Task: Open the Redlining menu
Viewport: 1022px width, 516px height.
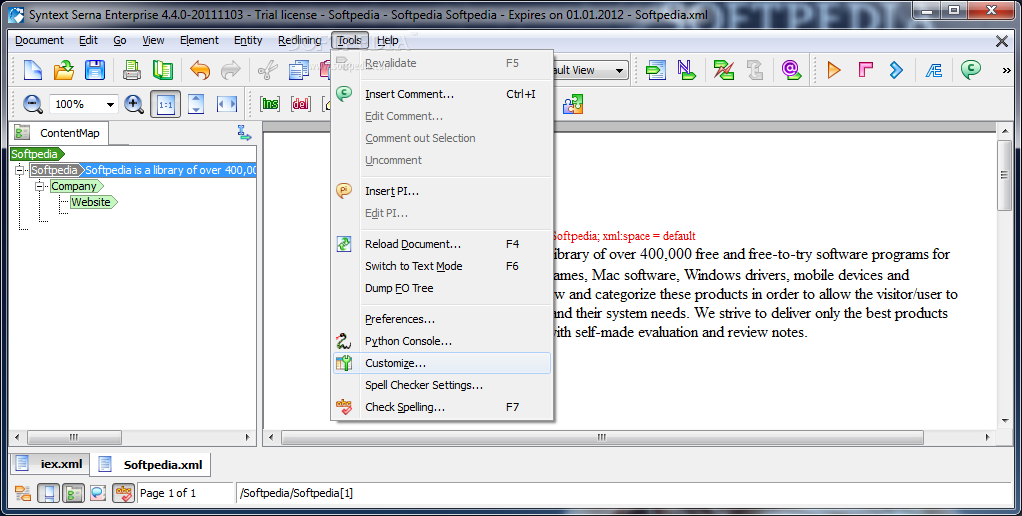Action: [x=299, y=40]
